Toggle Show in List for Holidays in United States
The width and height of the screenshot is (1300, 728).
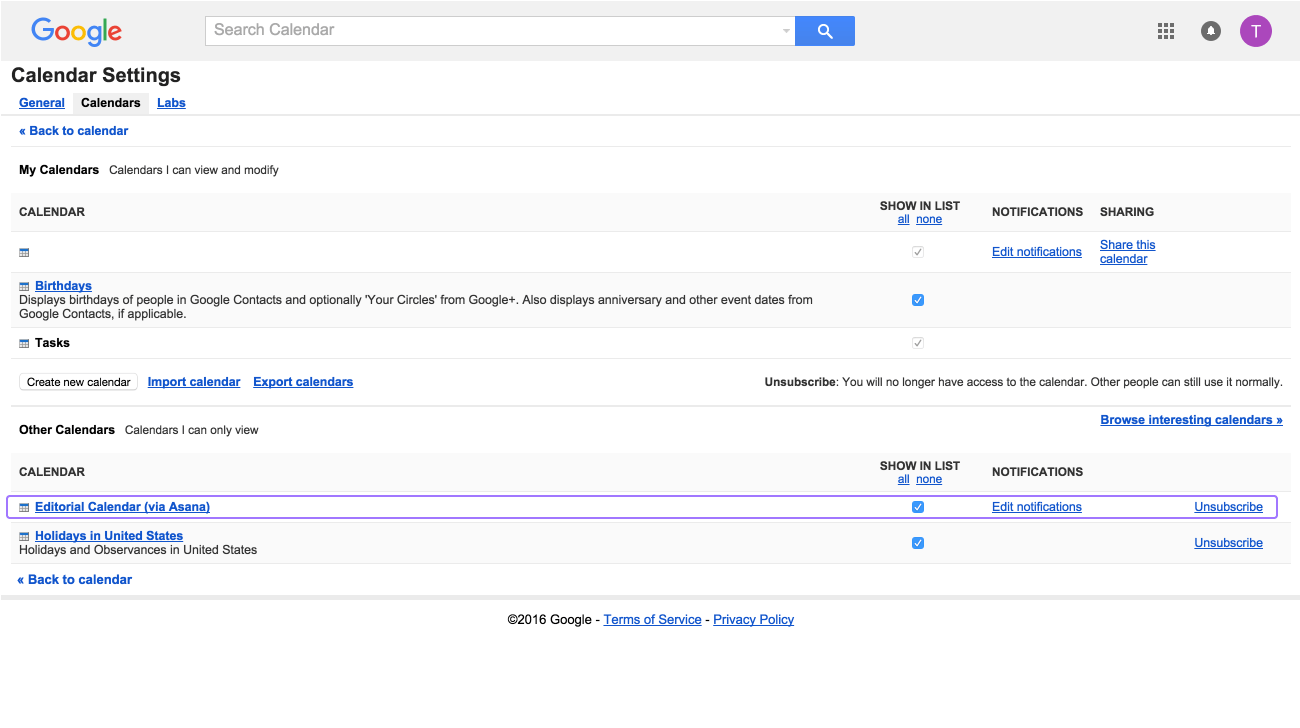[x=918, y=543]
